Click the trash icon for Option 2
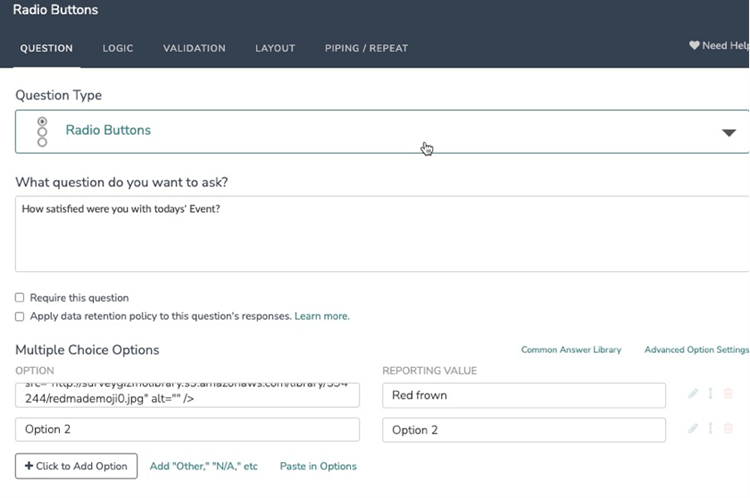The width and height of the screenshot is (750, 498). click(728, 429)
